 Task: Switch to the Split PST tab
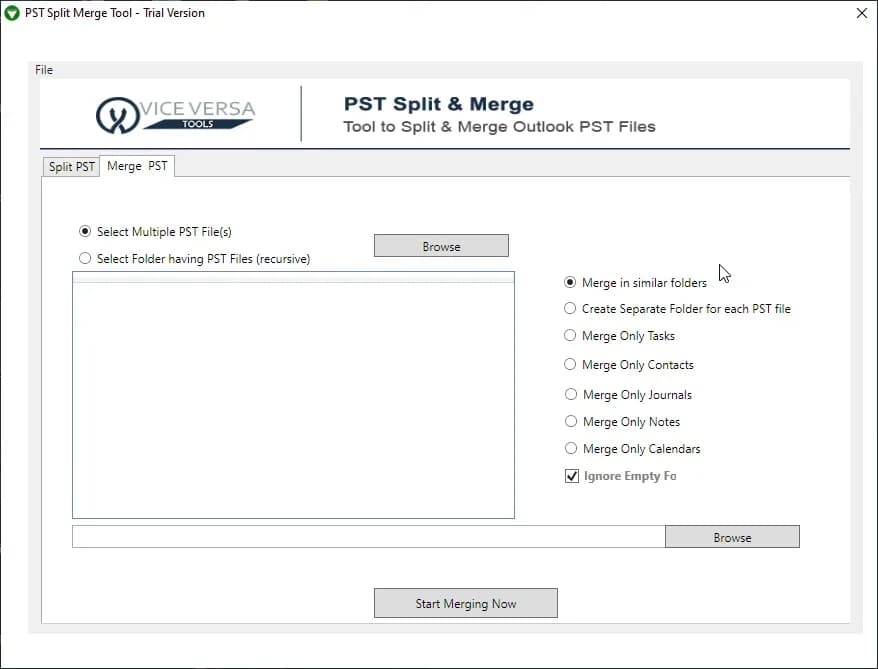[x=71, y=167]
